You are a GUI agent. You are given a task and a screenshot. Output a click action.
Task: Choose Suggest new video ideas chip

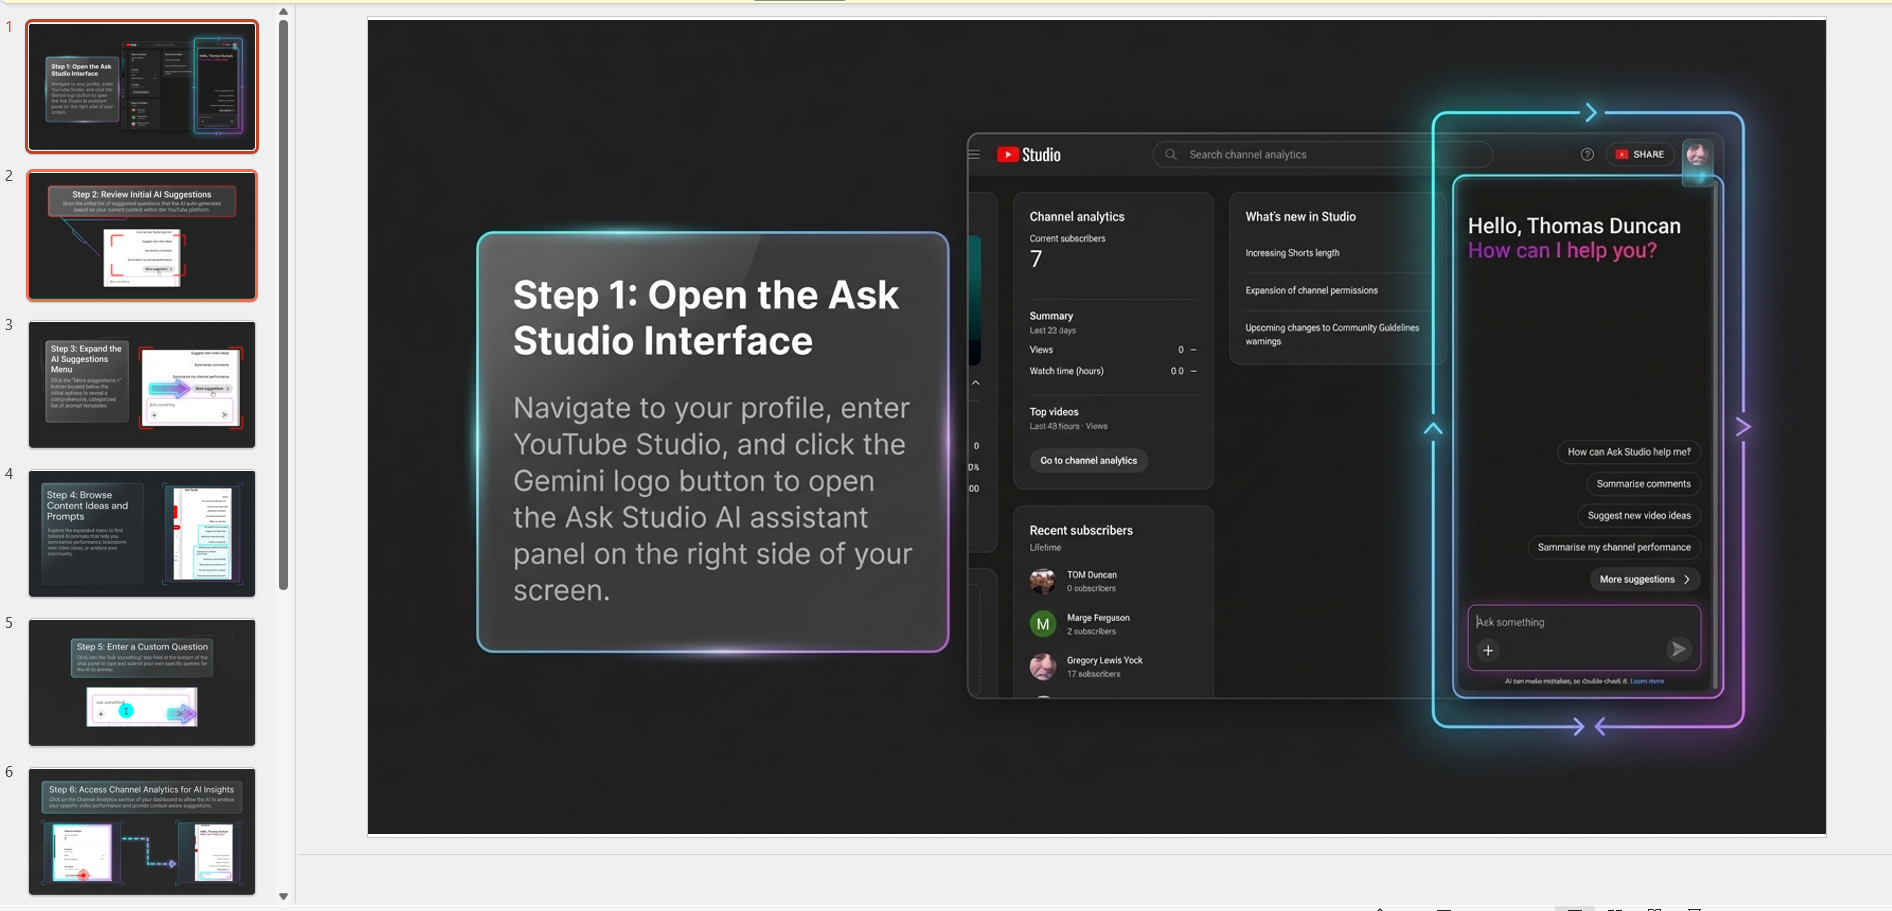[1638, 516]
